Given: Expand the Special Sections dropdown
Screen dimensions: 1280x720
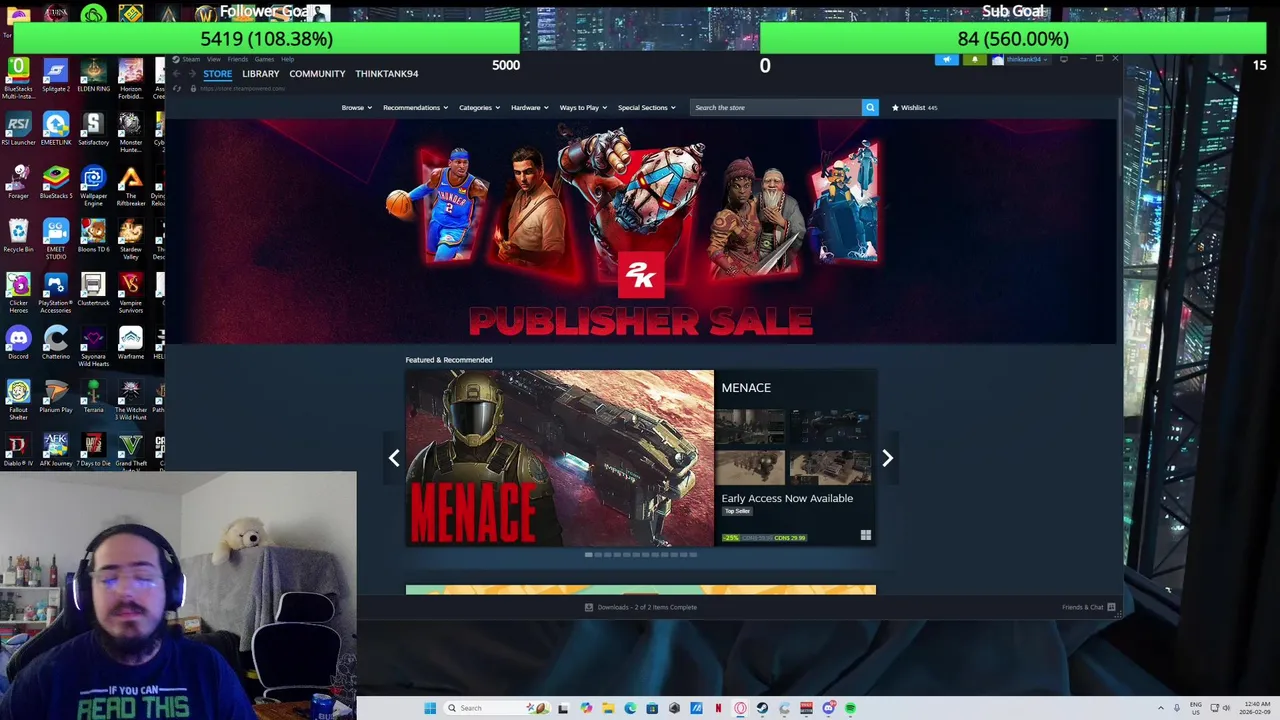Looking at the screenshot, I should point(646,107).
